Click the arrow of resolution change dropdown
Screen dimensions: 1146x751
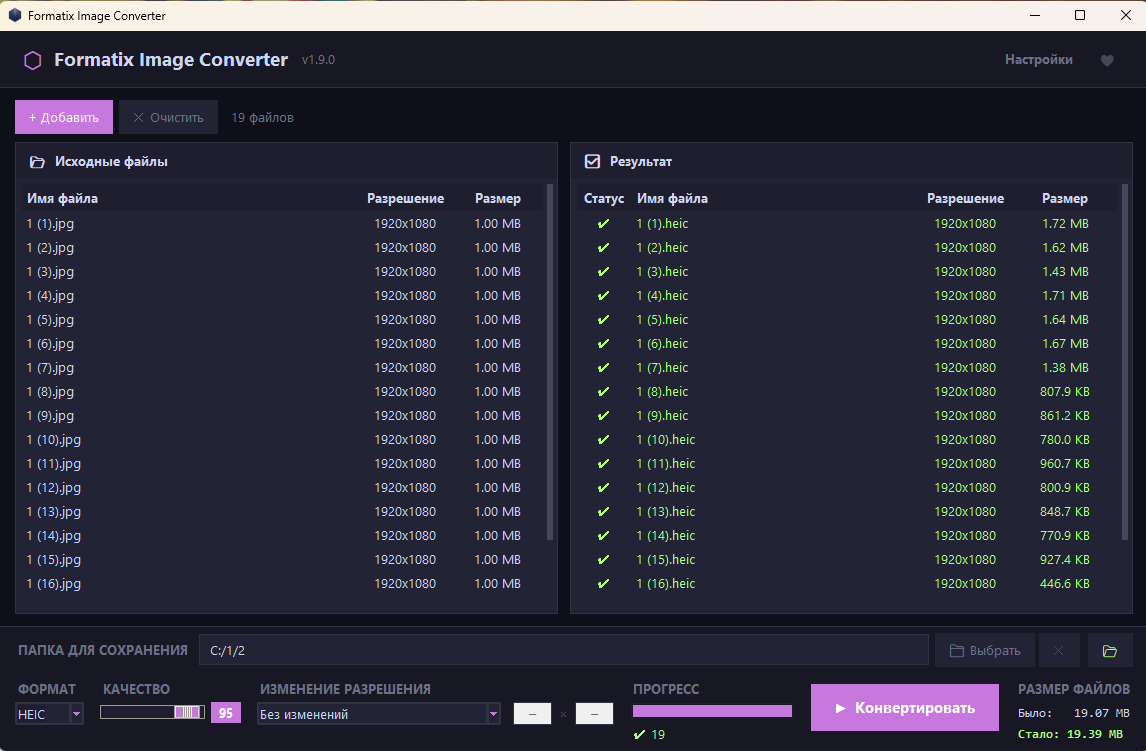pyautogui.click(x=493, y=714)
